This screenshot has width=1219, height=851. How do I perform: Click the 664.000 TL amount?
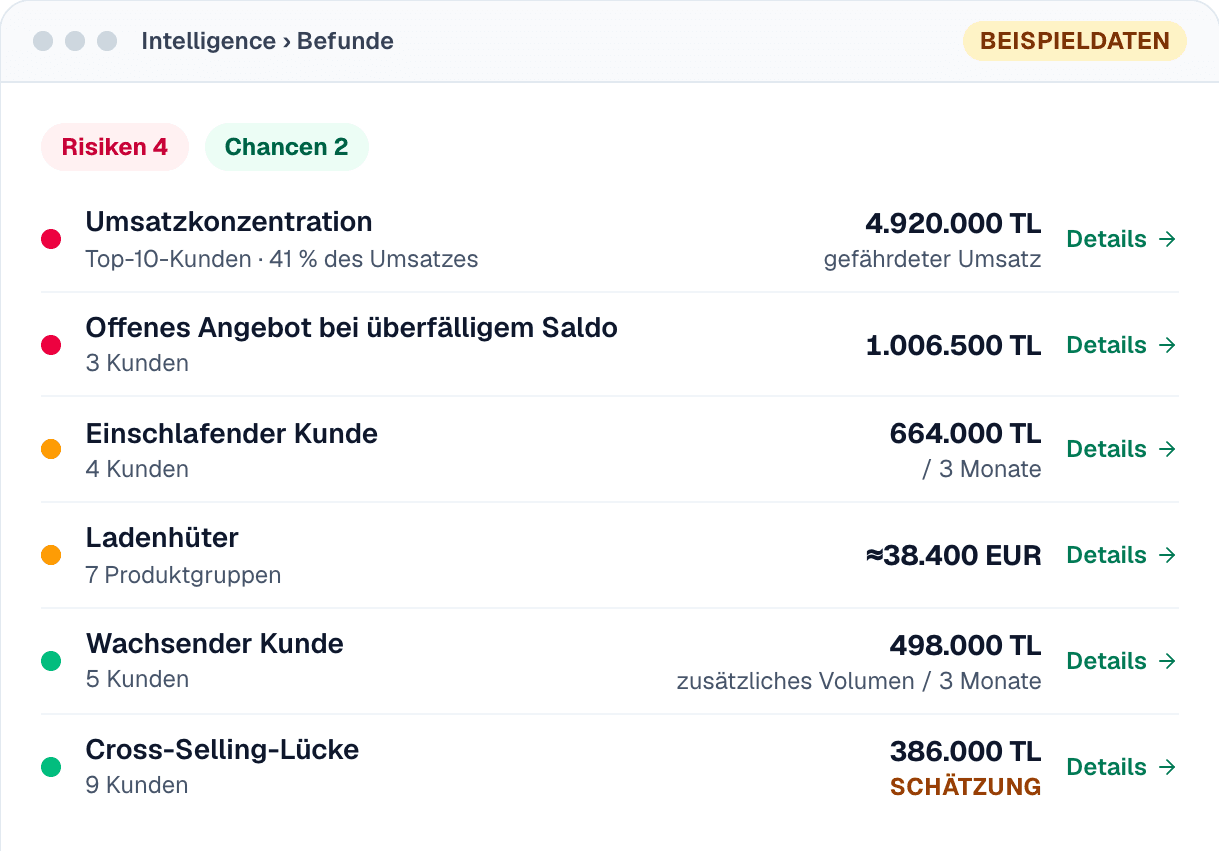pos(966,434)
